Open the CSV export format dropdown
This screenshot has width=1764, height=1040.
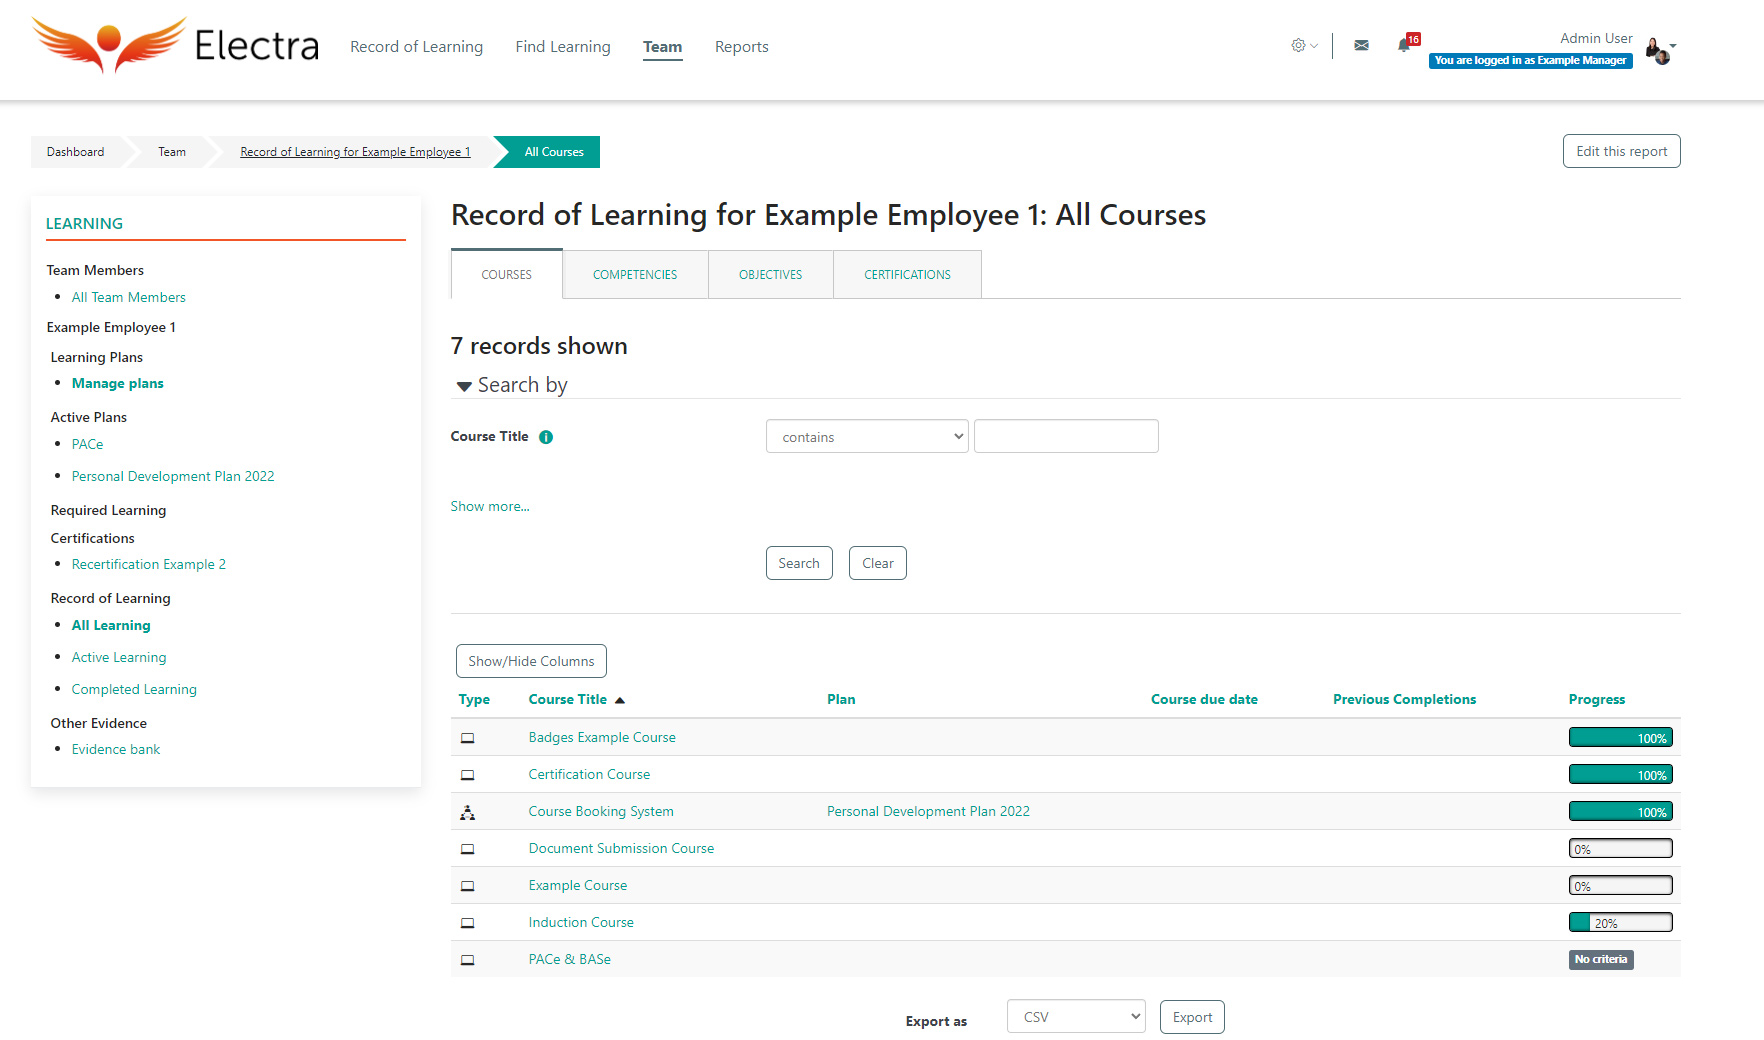pos(1075,1017)
